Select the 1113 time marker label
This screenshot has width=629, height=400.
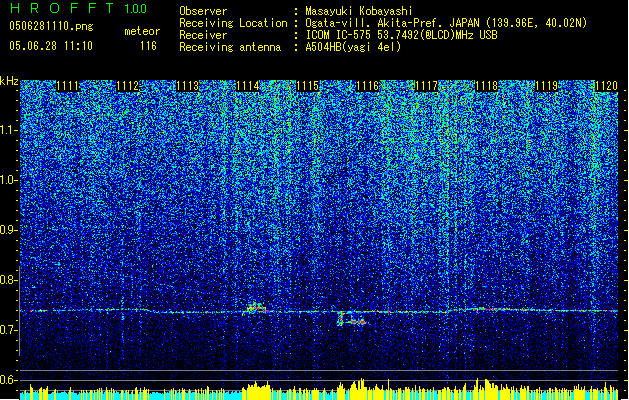click(x=187, y=86)
